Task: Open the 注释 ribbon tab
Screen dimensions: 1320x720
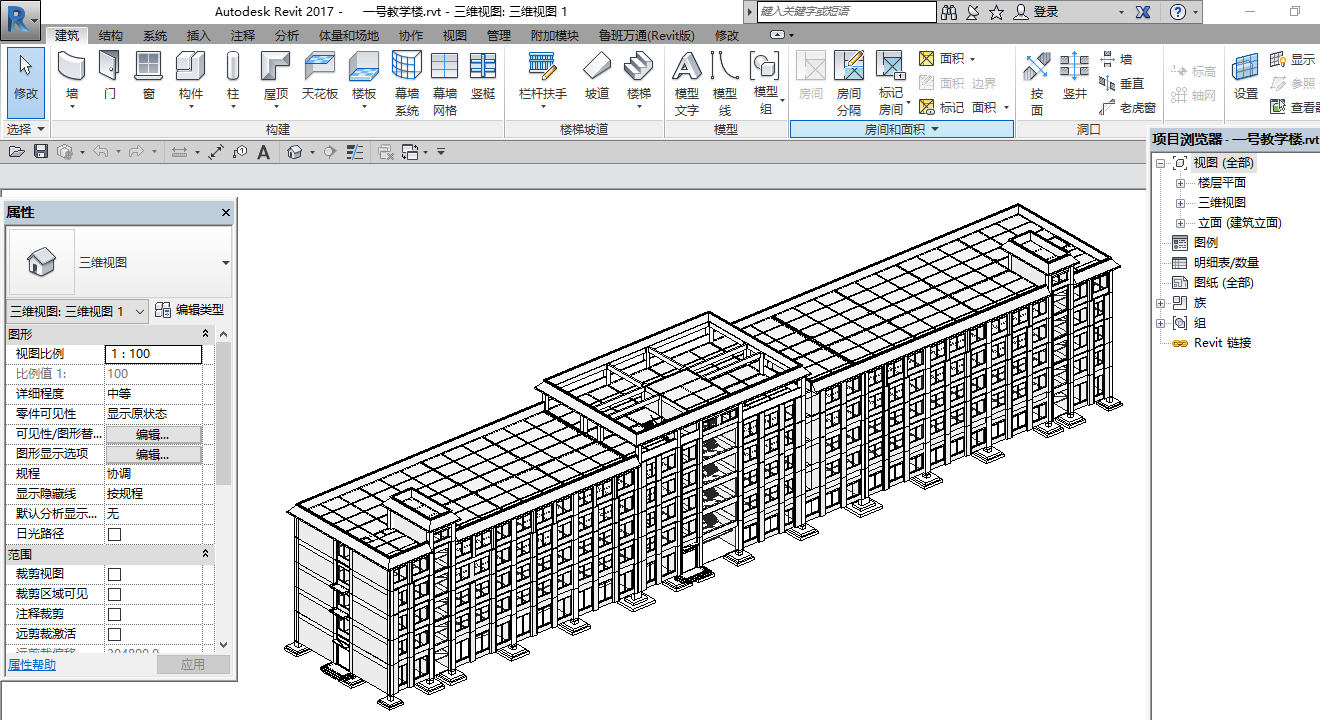Action: point(242,35)
